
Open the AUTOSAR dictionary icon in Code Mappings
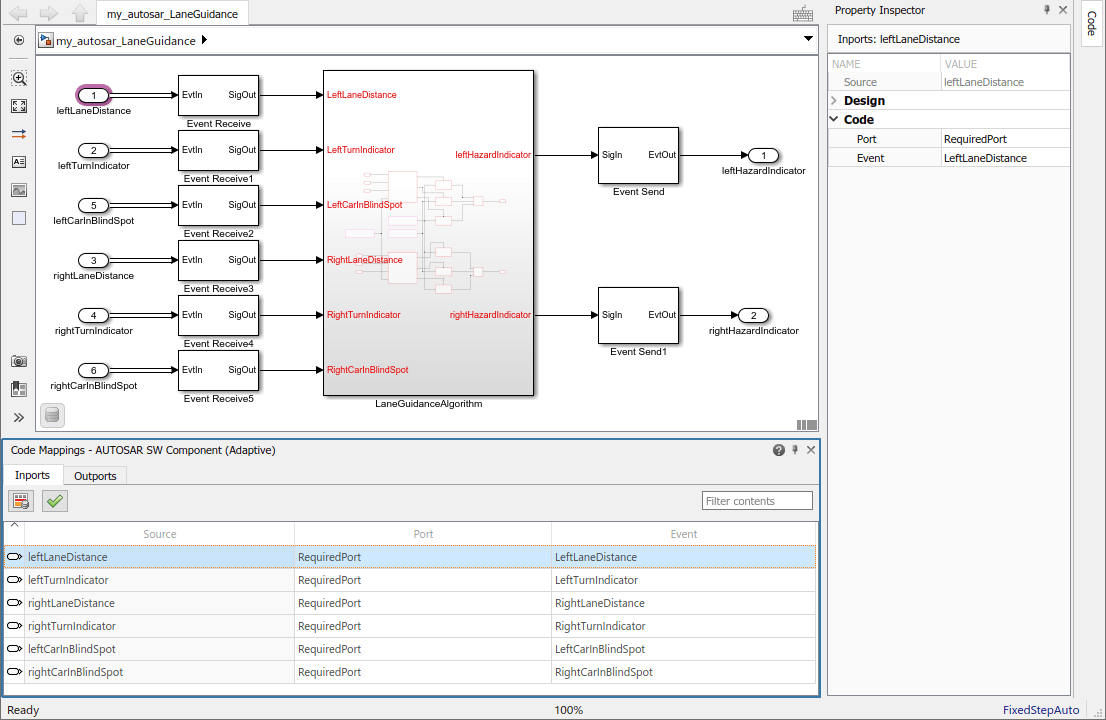coord(21,501)
